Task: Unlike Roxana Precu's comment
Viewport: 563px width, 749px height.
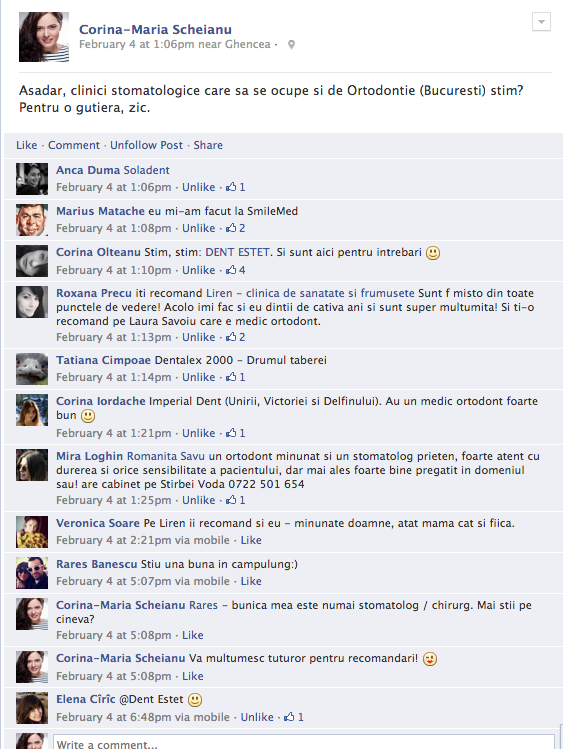Action: [x=199, y=337]
